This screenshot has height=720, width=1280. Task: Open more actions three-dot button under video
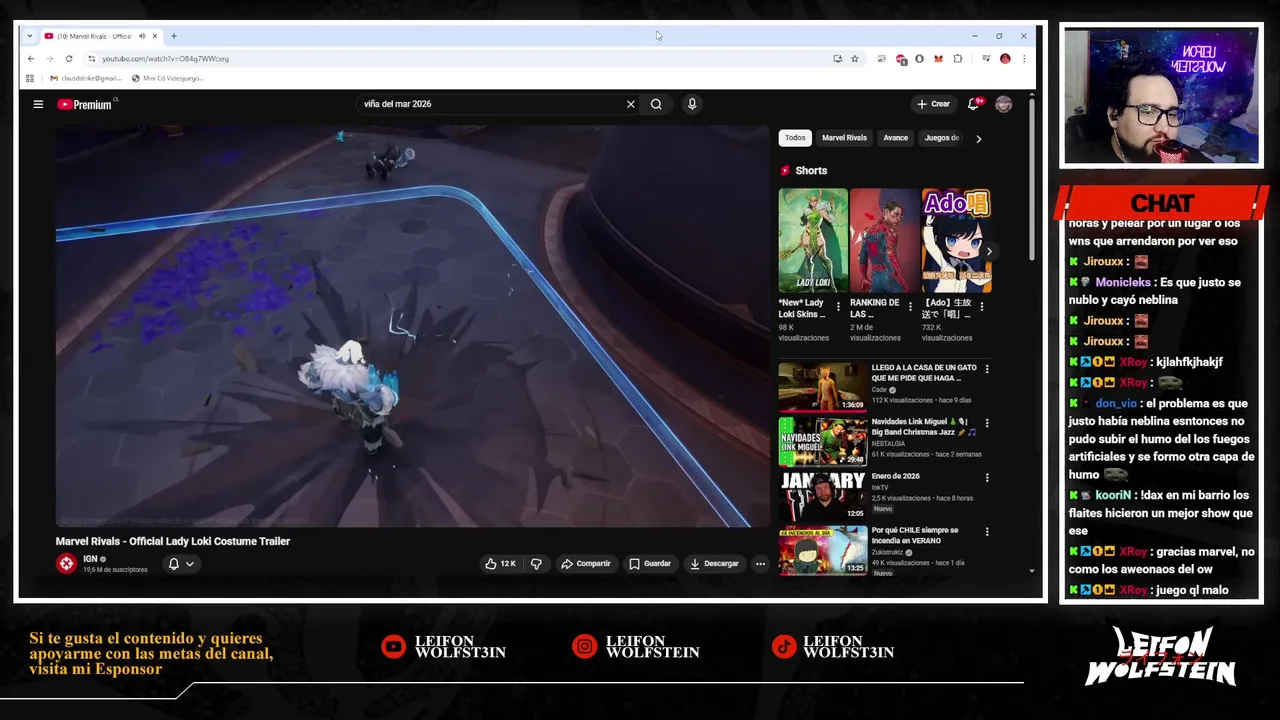[x=760, y=564]
